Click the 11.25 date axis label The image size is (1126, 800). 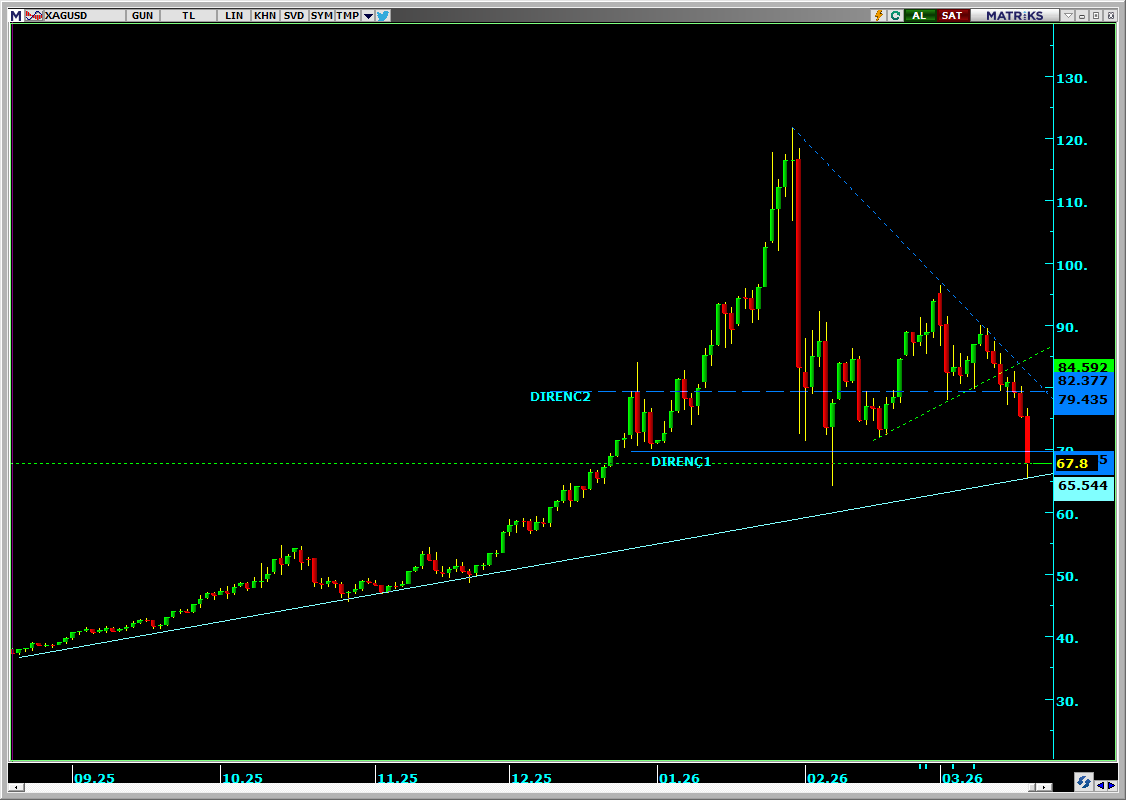[x=398, y=778]
